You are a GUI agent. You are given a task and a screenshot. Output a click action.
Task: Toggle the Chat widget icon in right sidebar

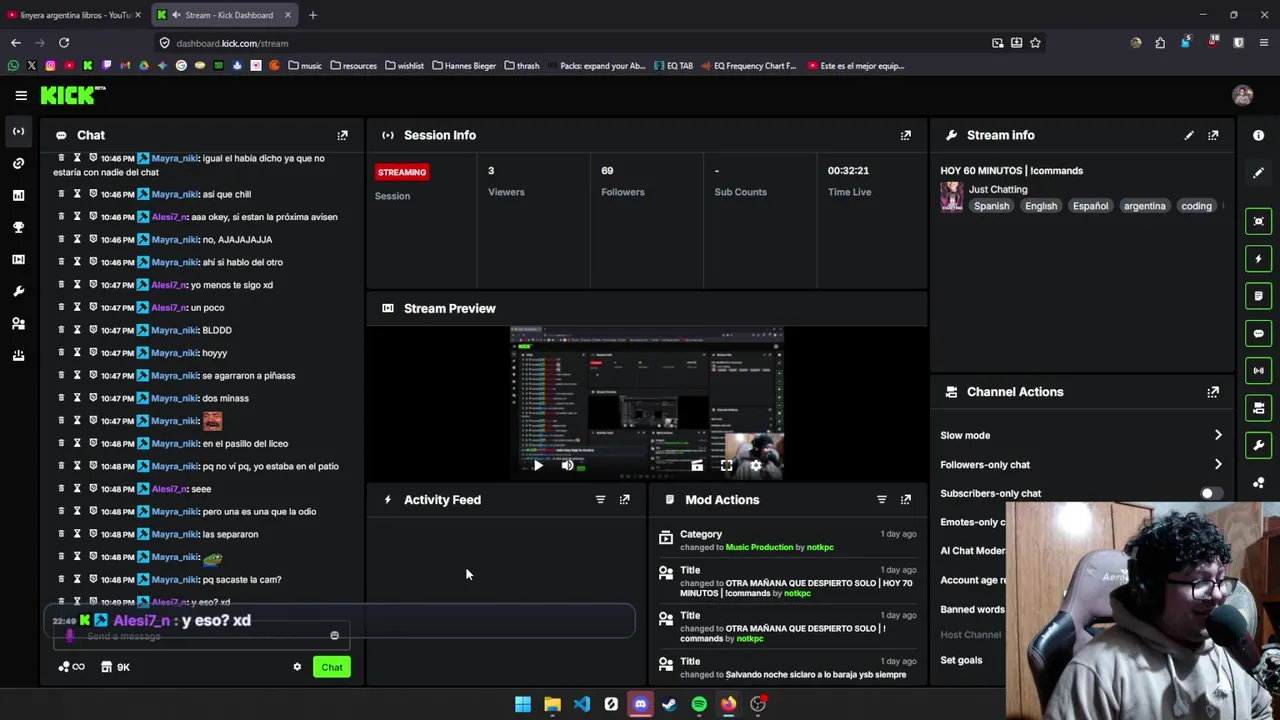click(1259, 333)
